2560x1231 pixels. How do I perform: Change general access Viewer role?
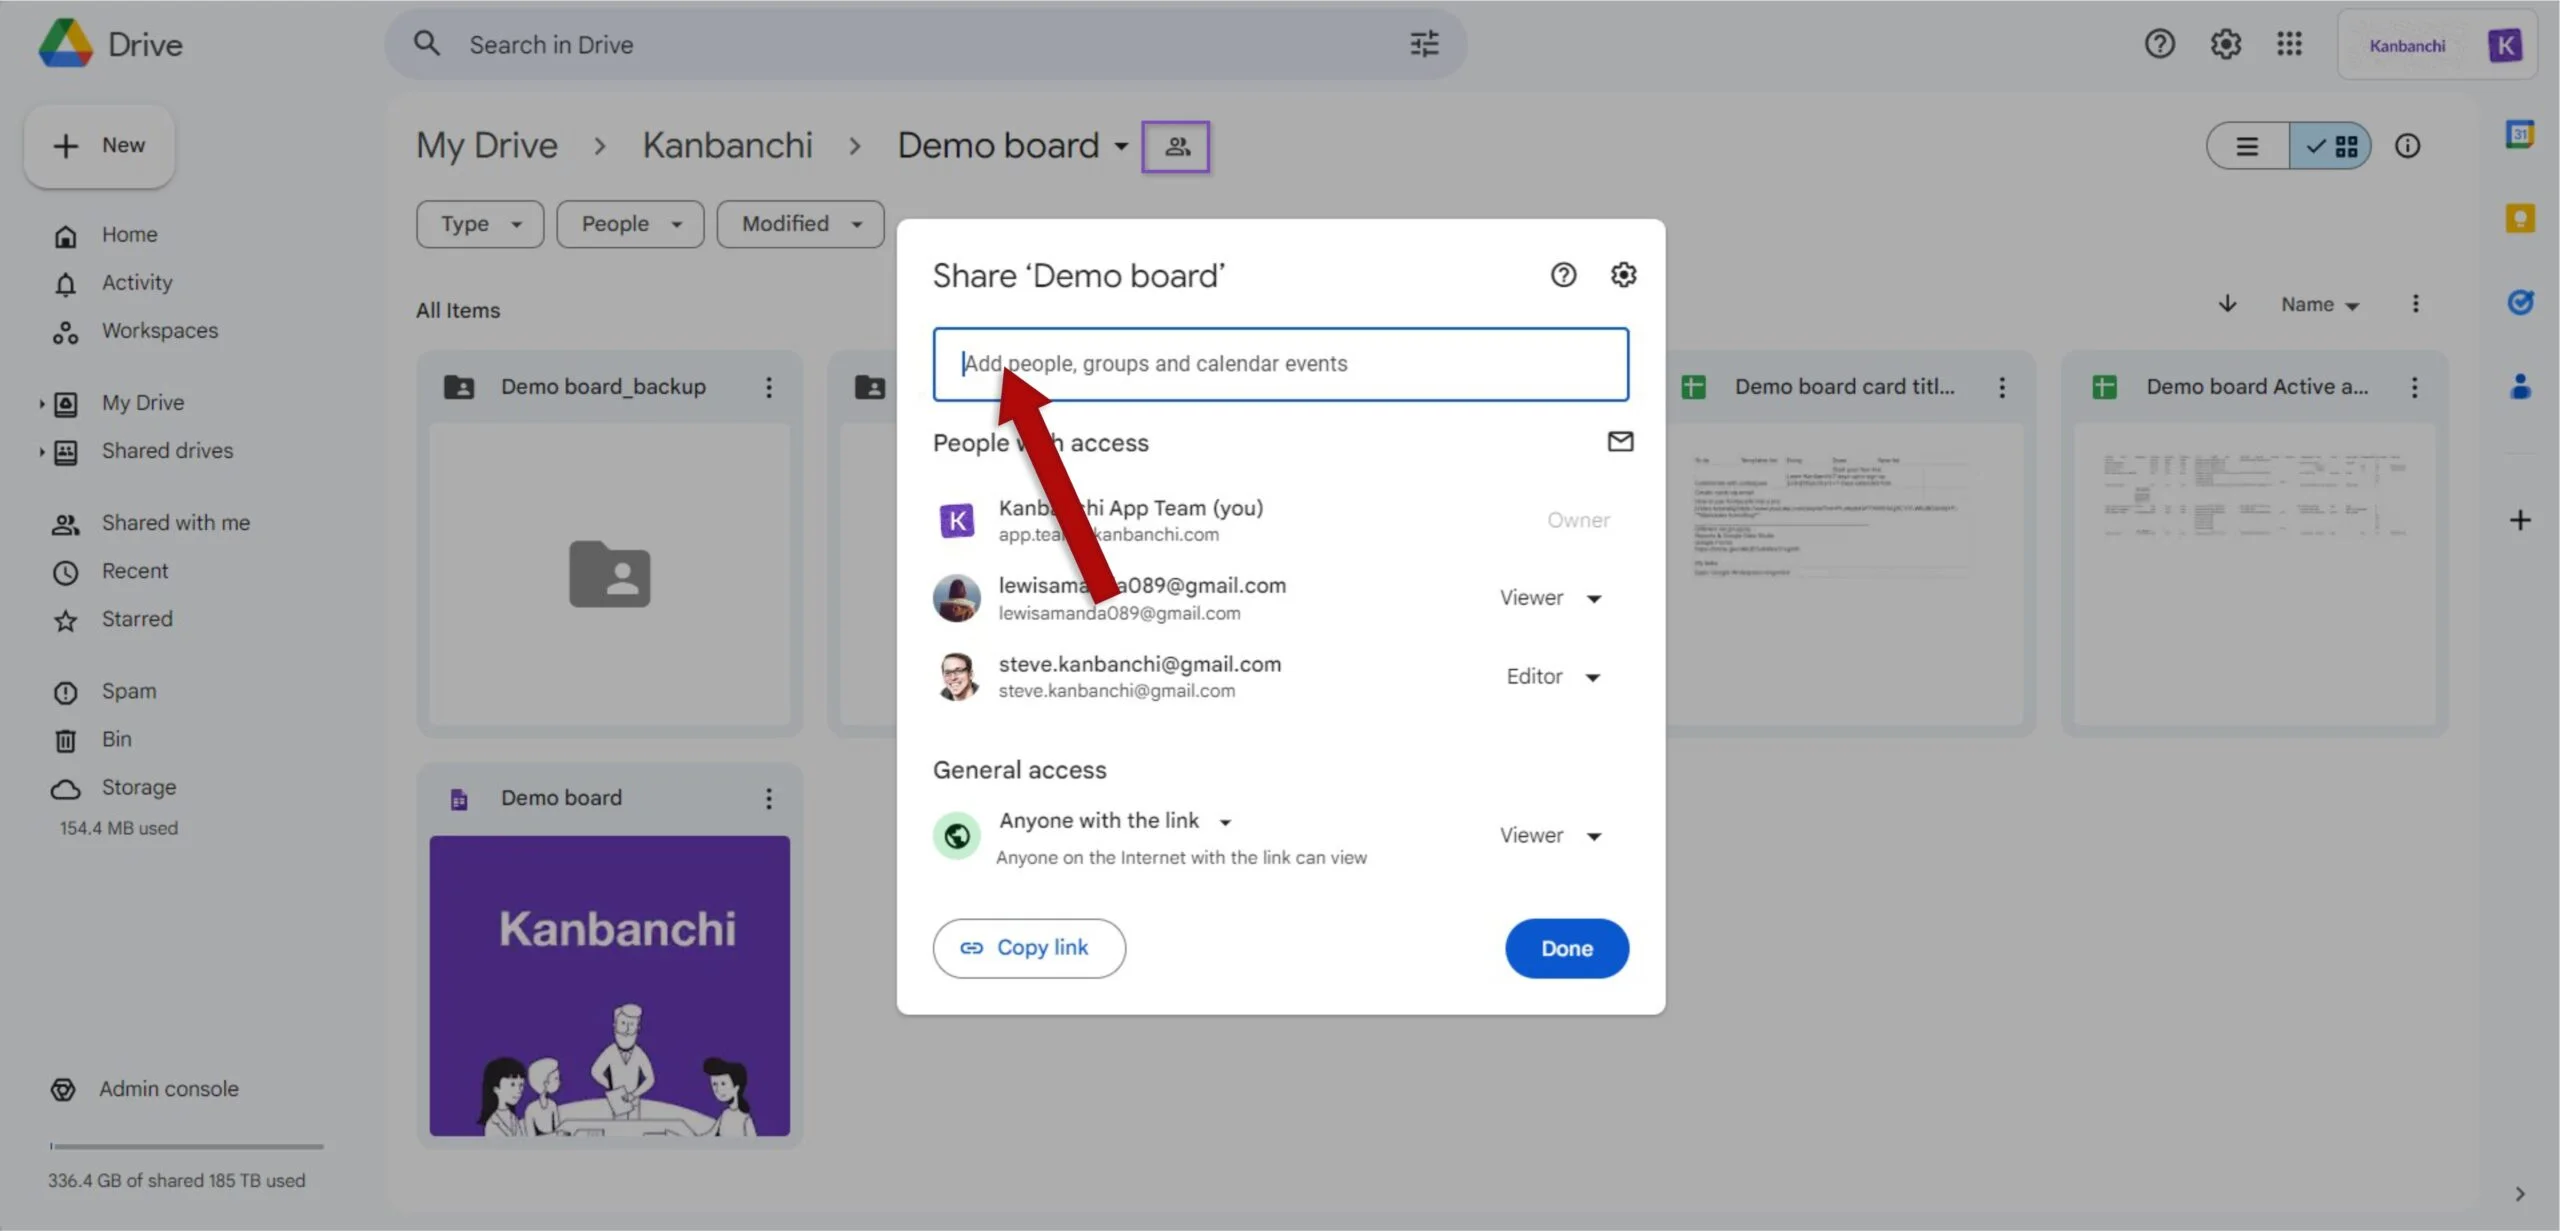coord(1550,836)
